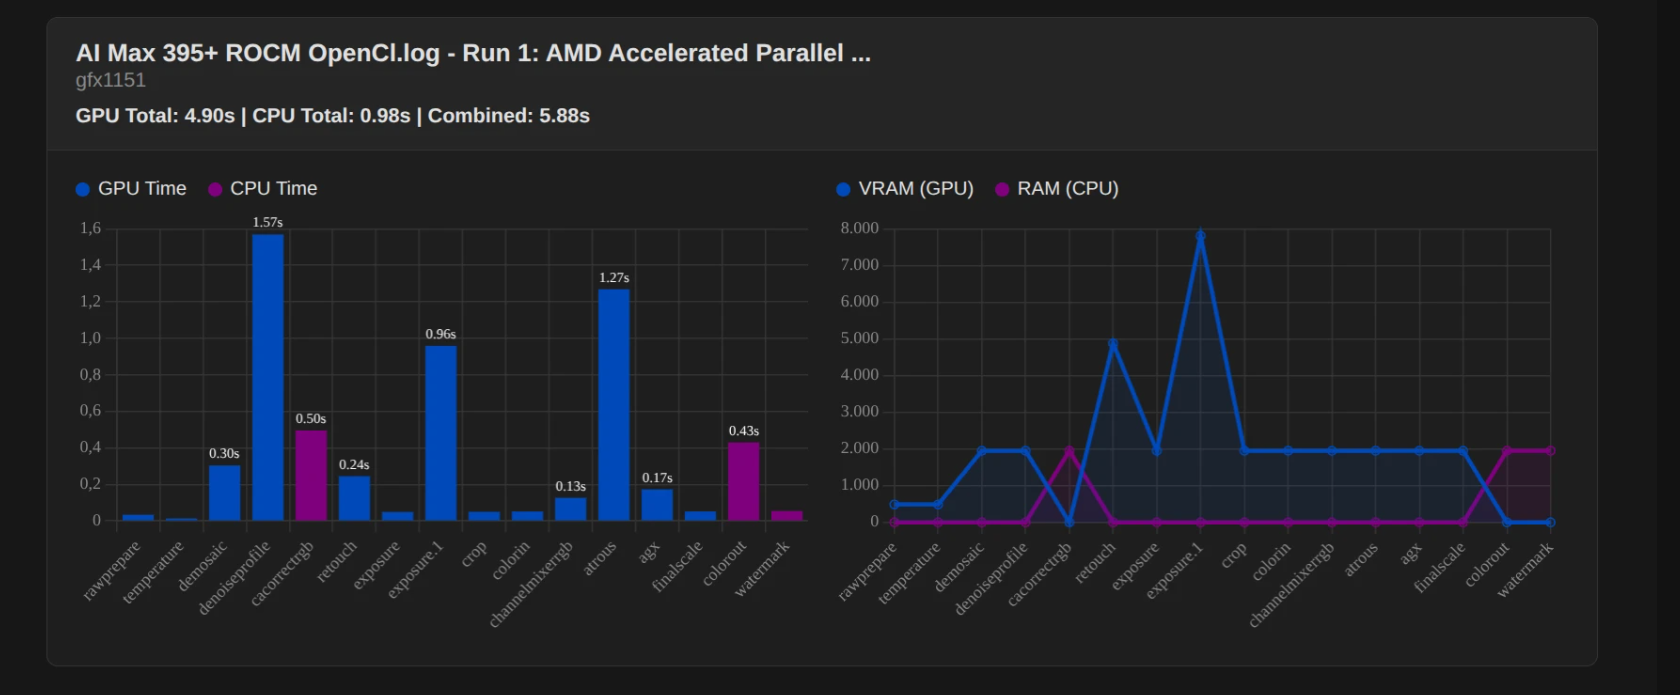
Task: Click the 0.17s agx bar
Action: click(x=657, y=504)
